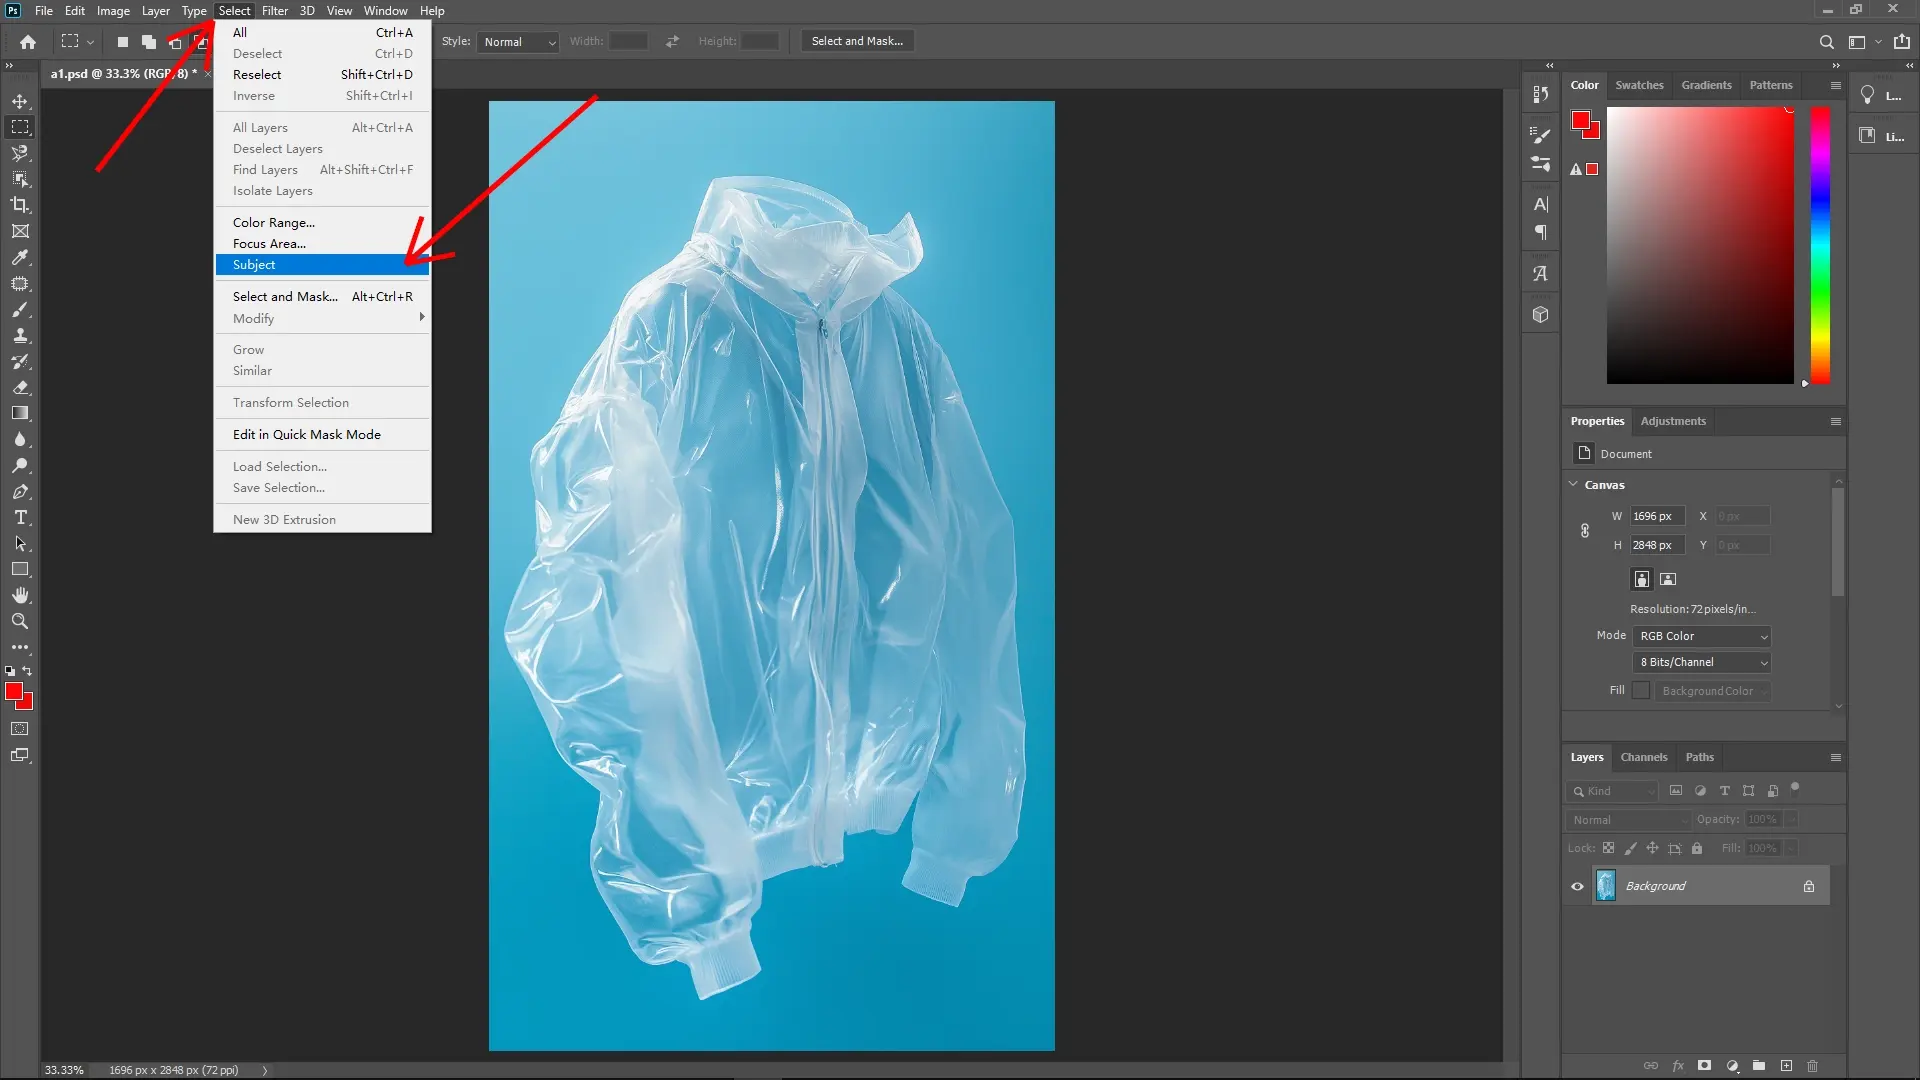The width and height of the screenshot is (1920, 1080).
Task: Hide the Background layer
Action: (x=1577, y=886)
